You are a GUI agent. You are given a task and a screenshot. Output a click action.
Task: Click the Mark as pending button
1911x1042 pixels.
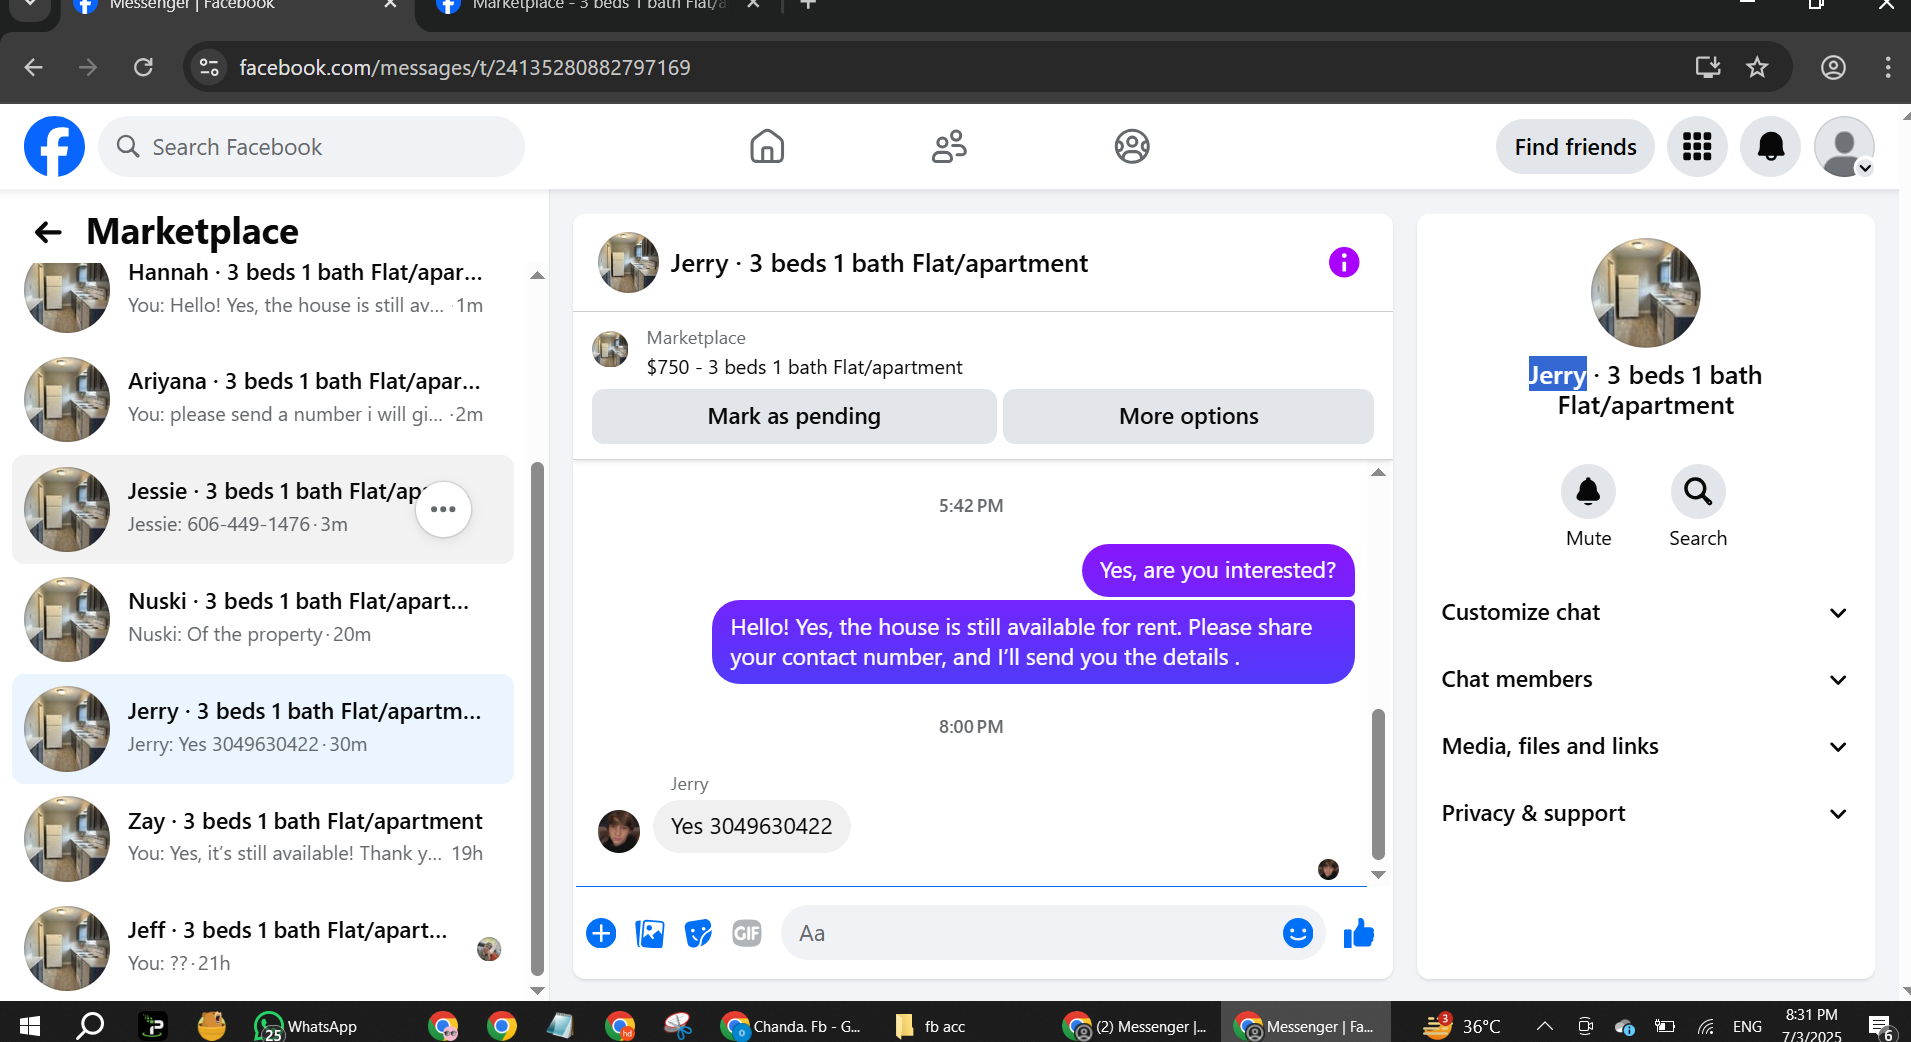click(x=794, y=416)
